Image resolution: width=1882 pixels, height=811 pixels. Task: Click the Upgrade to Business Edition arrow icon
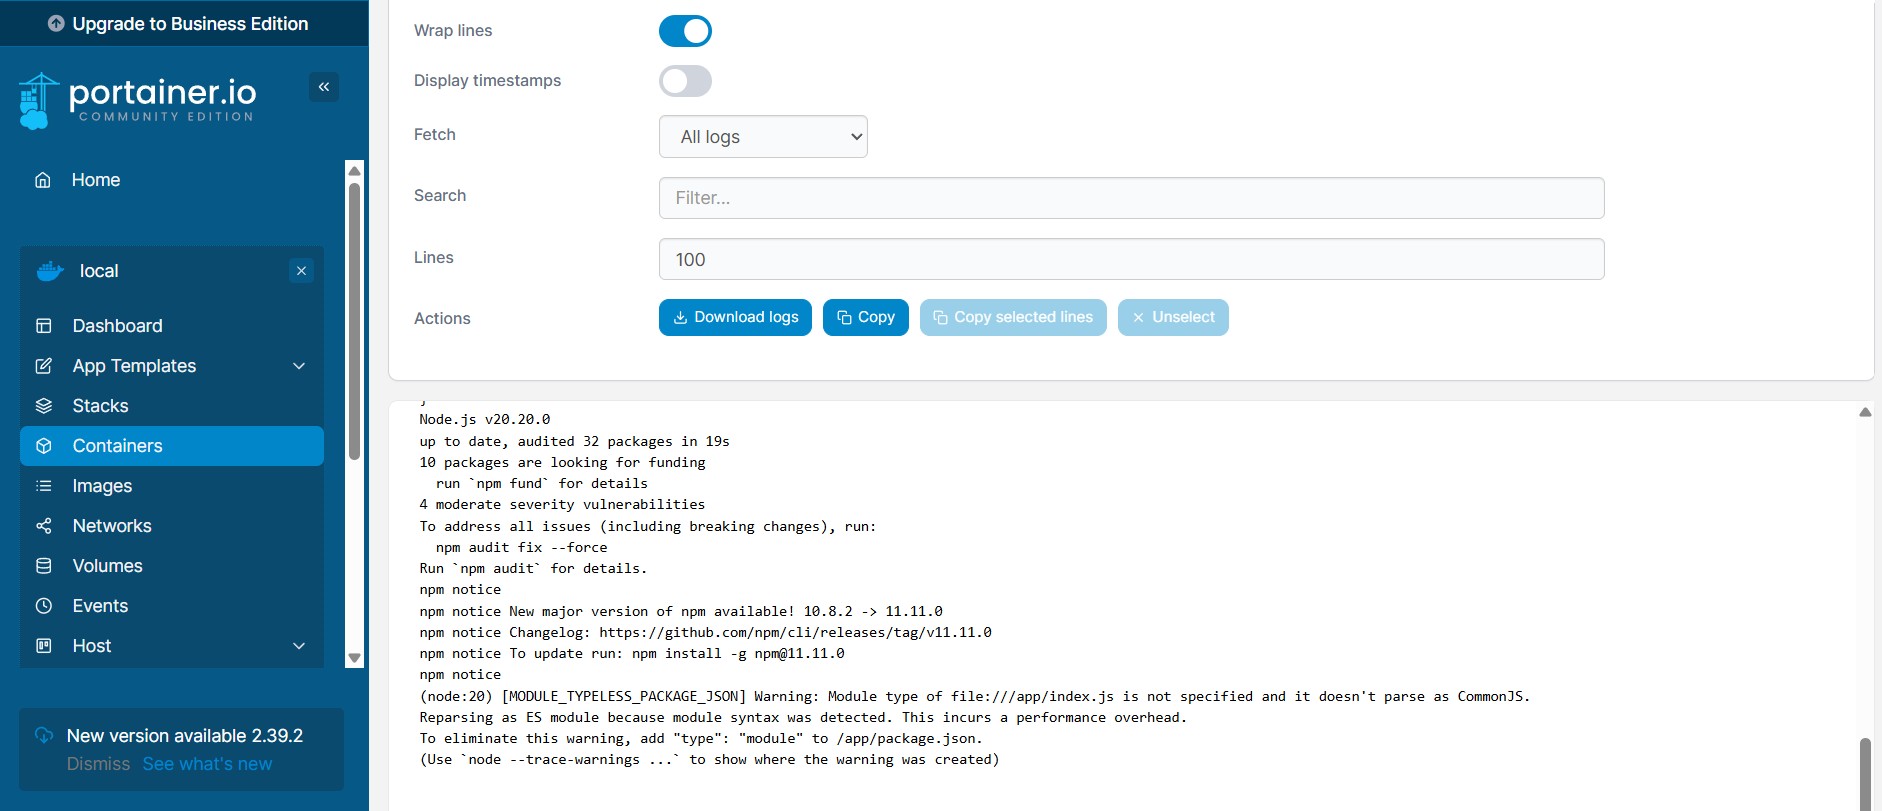pos(56,23)
